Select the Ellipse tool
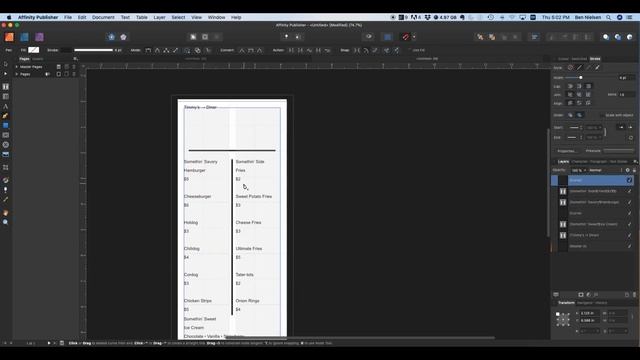The width and height of the screenshot is (640, 360). (5, 145)
